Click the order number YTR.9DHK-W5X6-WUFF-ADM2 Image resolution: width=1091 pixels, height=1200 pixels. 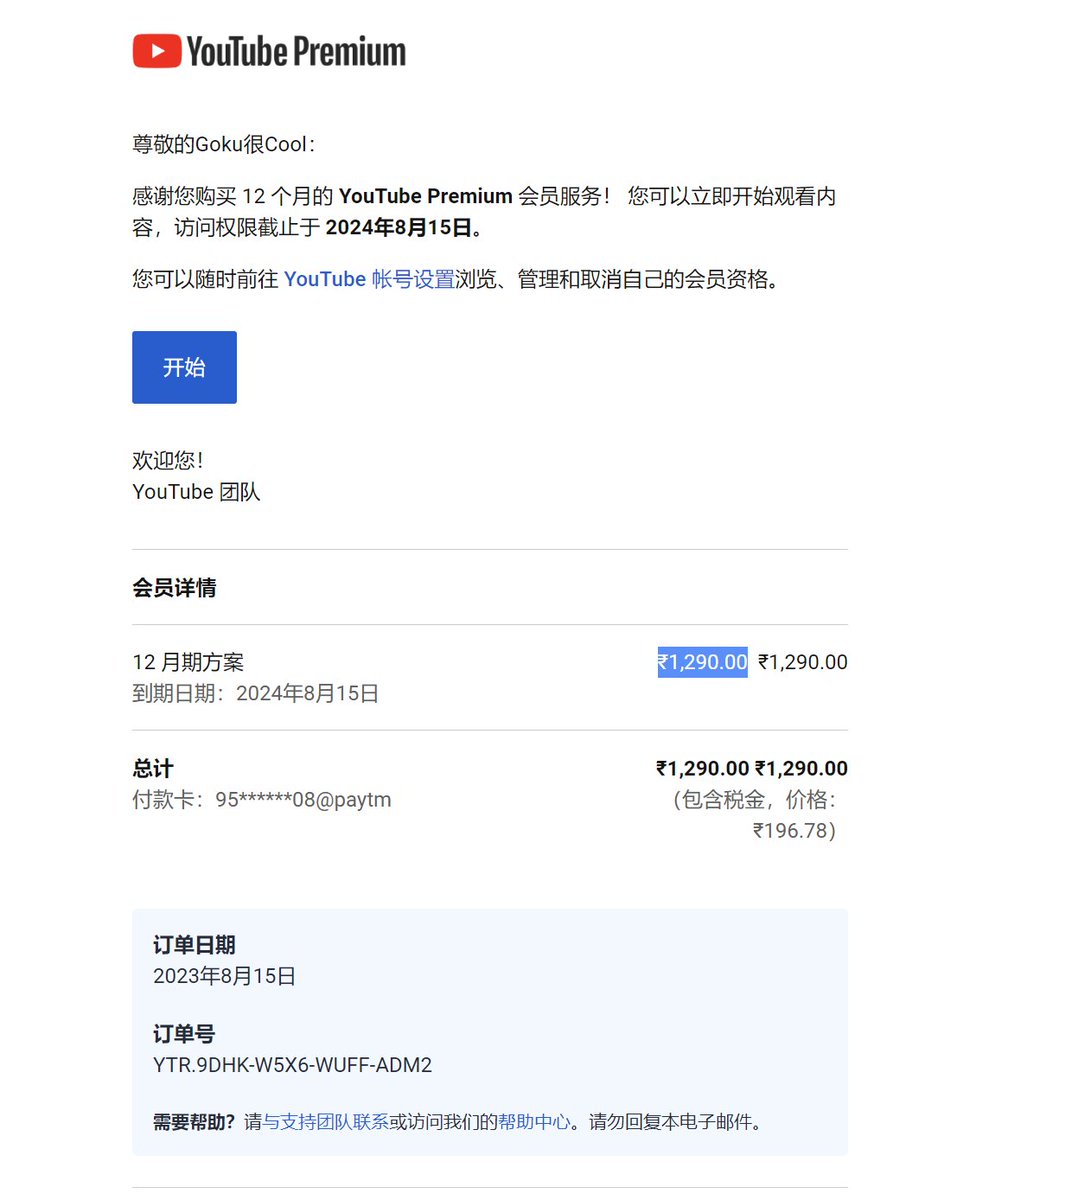[x=292, y=1065]
